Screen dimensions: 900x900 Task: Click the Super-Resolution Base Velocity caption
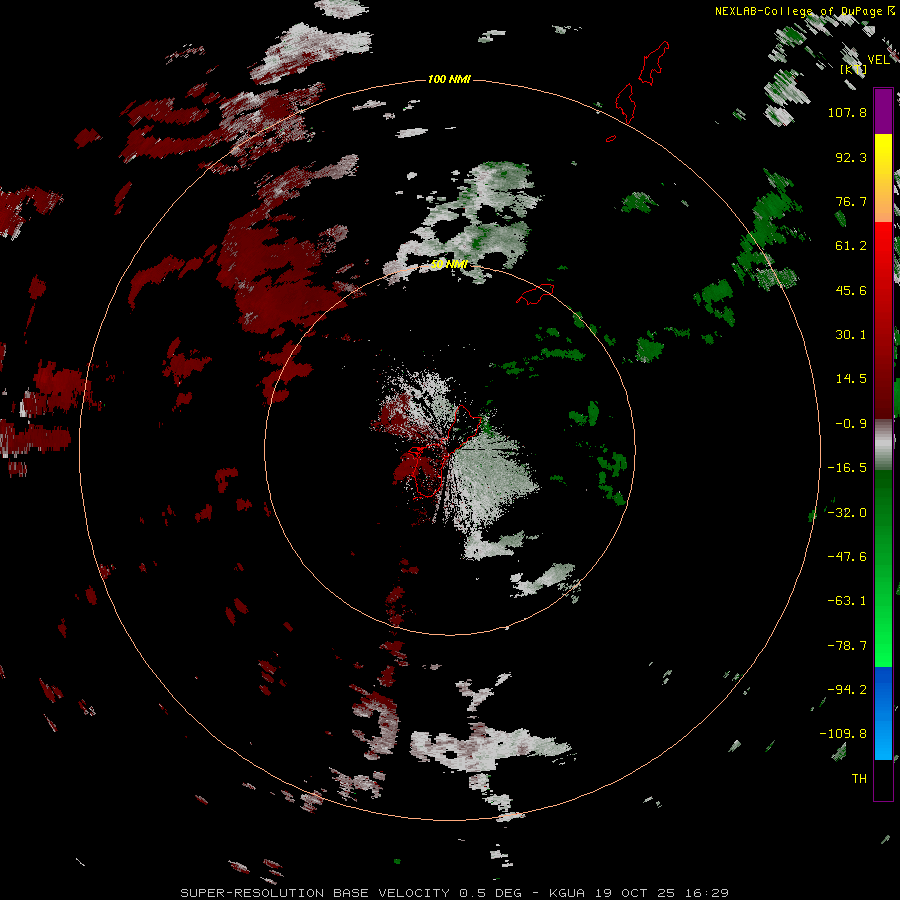[455, 893]
